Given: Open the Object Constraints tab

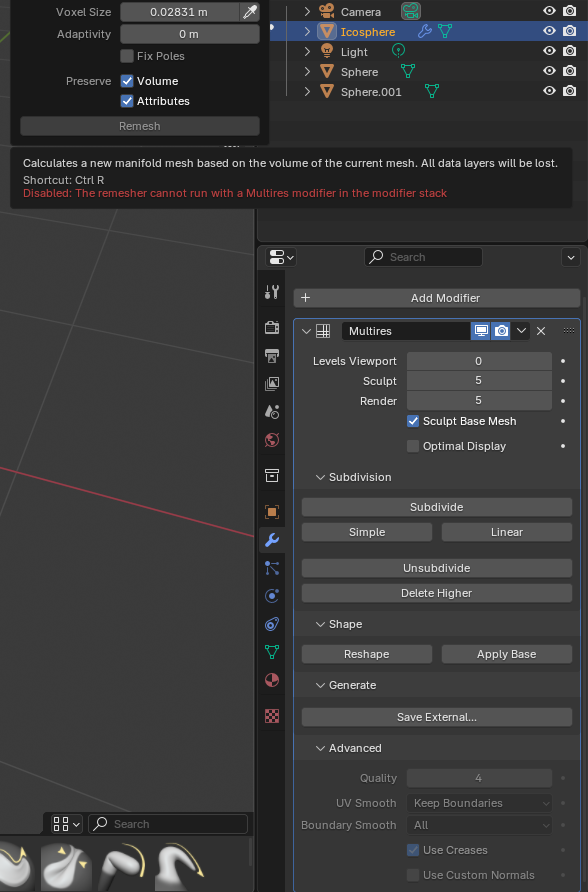Looking at the screenshot, I should click(x=272, y=624).
